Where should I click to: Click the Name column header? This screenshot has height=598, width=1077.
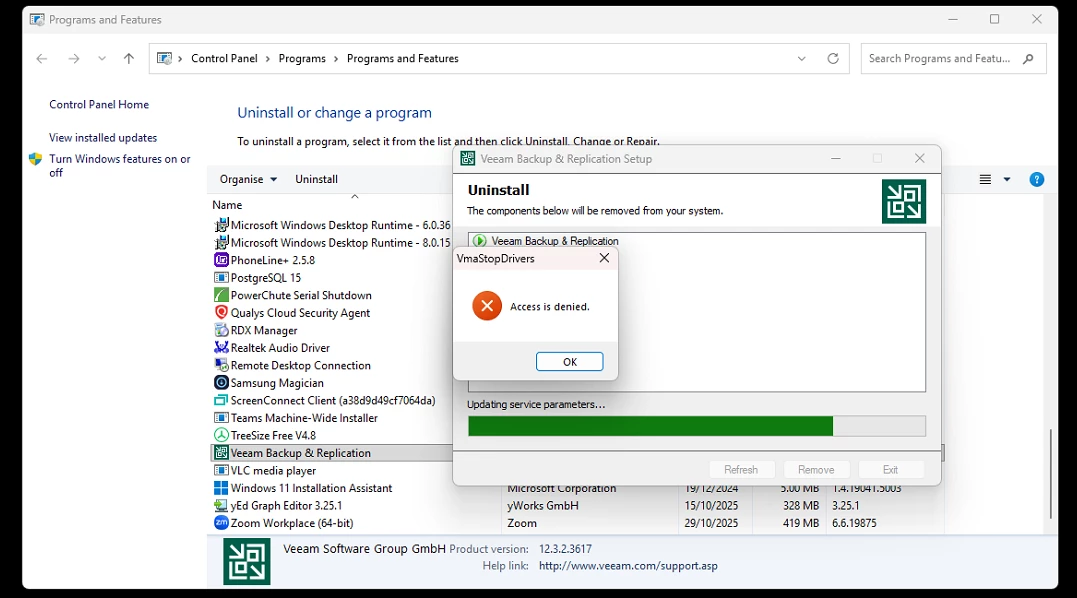(227, 205)
